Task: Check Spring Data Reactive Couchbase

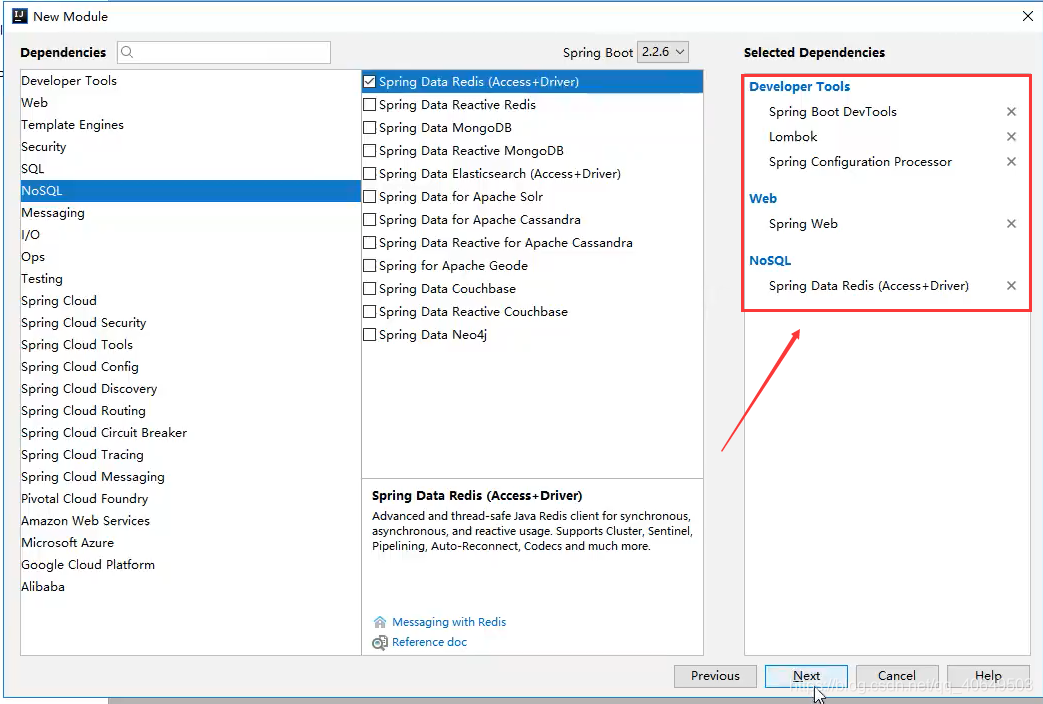Action: click(369, 311)
